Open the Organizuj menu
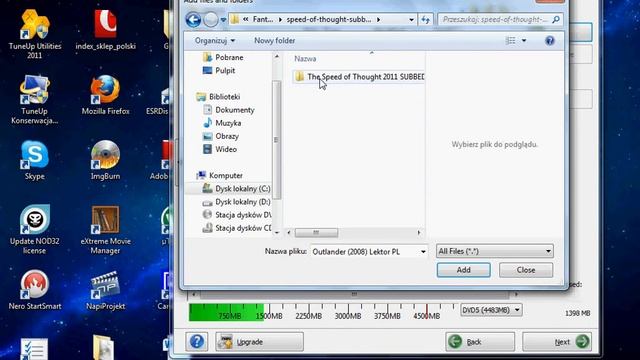The height and width of the screenshot is (360, 640). pyautogui.click(x=215, y=40)
